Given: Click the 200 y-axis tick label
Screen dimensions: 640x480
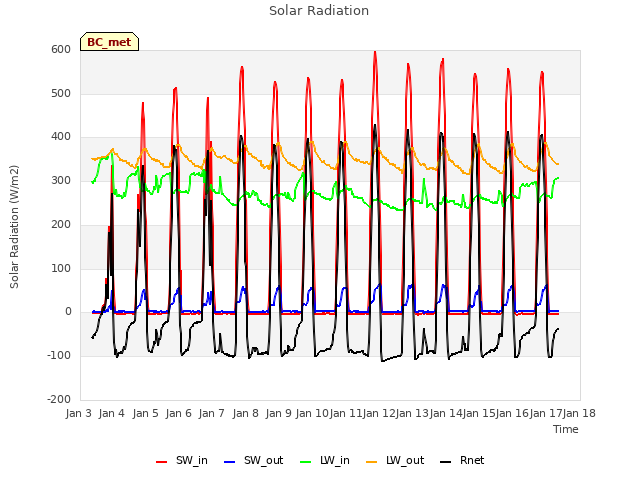Looking at the screenshot, I should pyautogui.click(x=61, y=224).
